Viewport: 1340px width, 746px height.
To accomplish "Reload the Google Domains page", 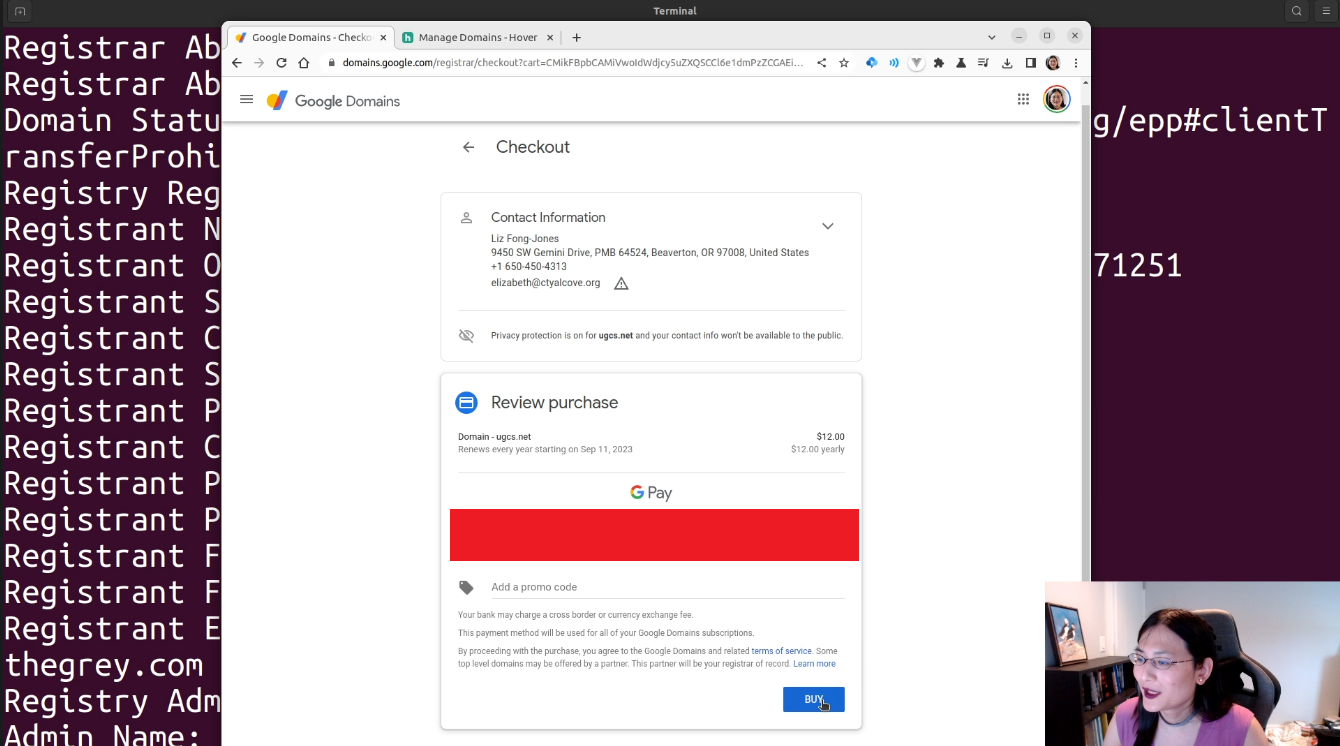I will pyautogui.click(x=281, y=62).
